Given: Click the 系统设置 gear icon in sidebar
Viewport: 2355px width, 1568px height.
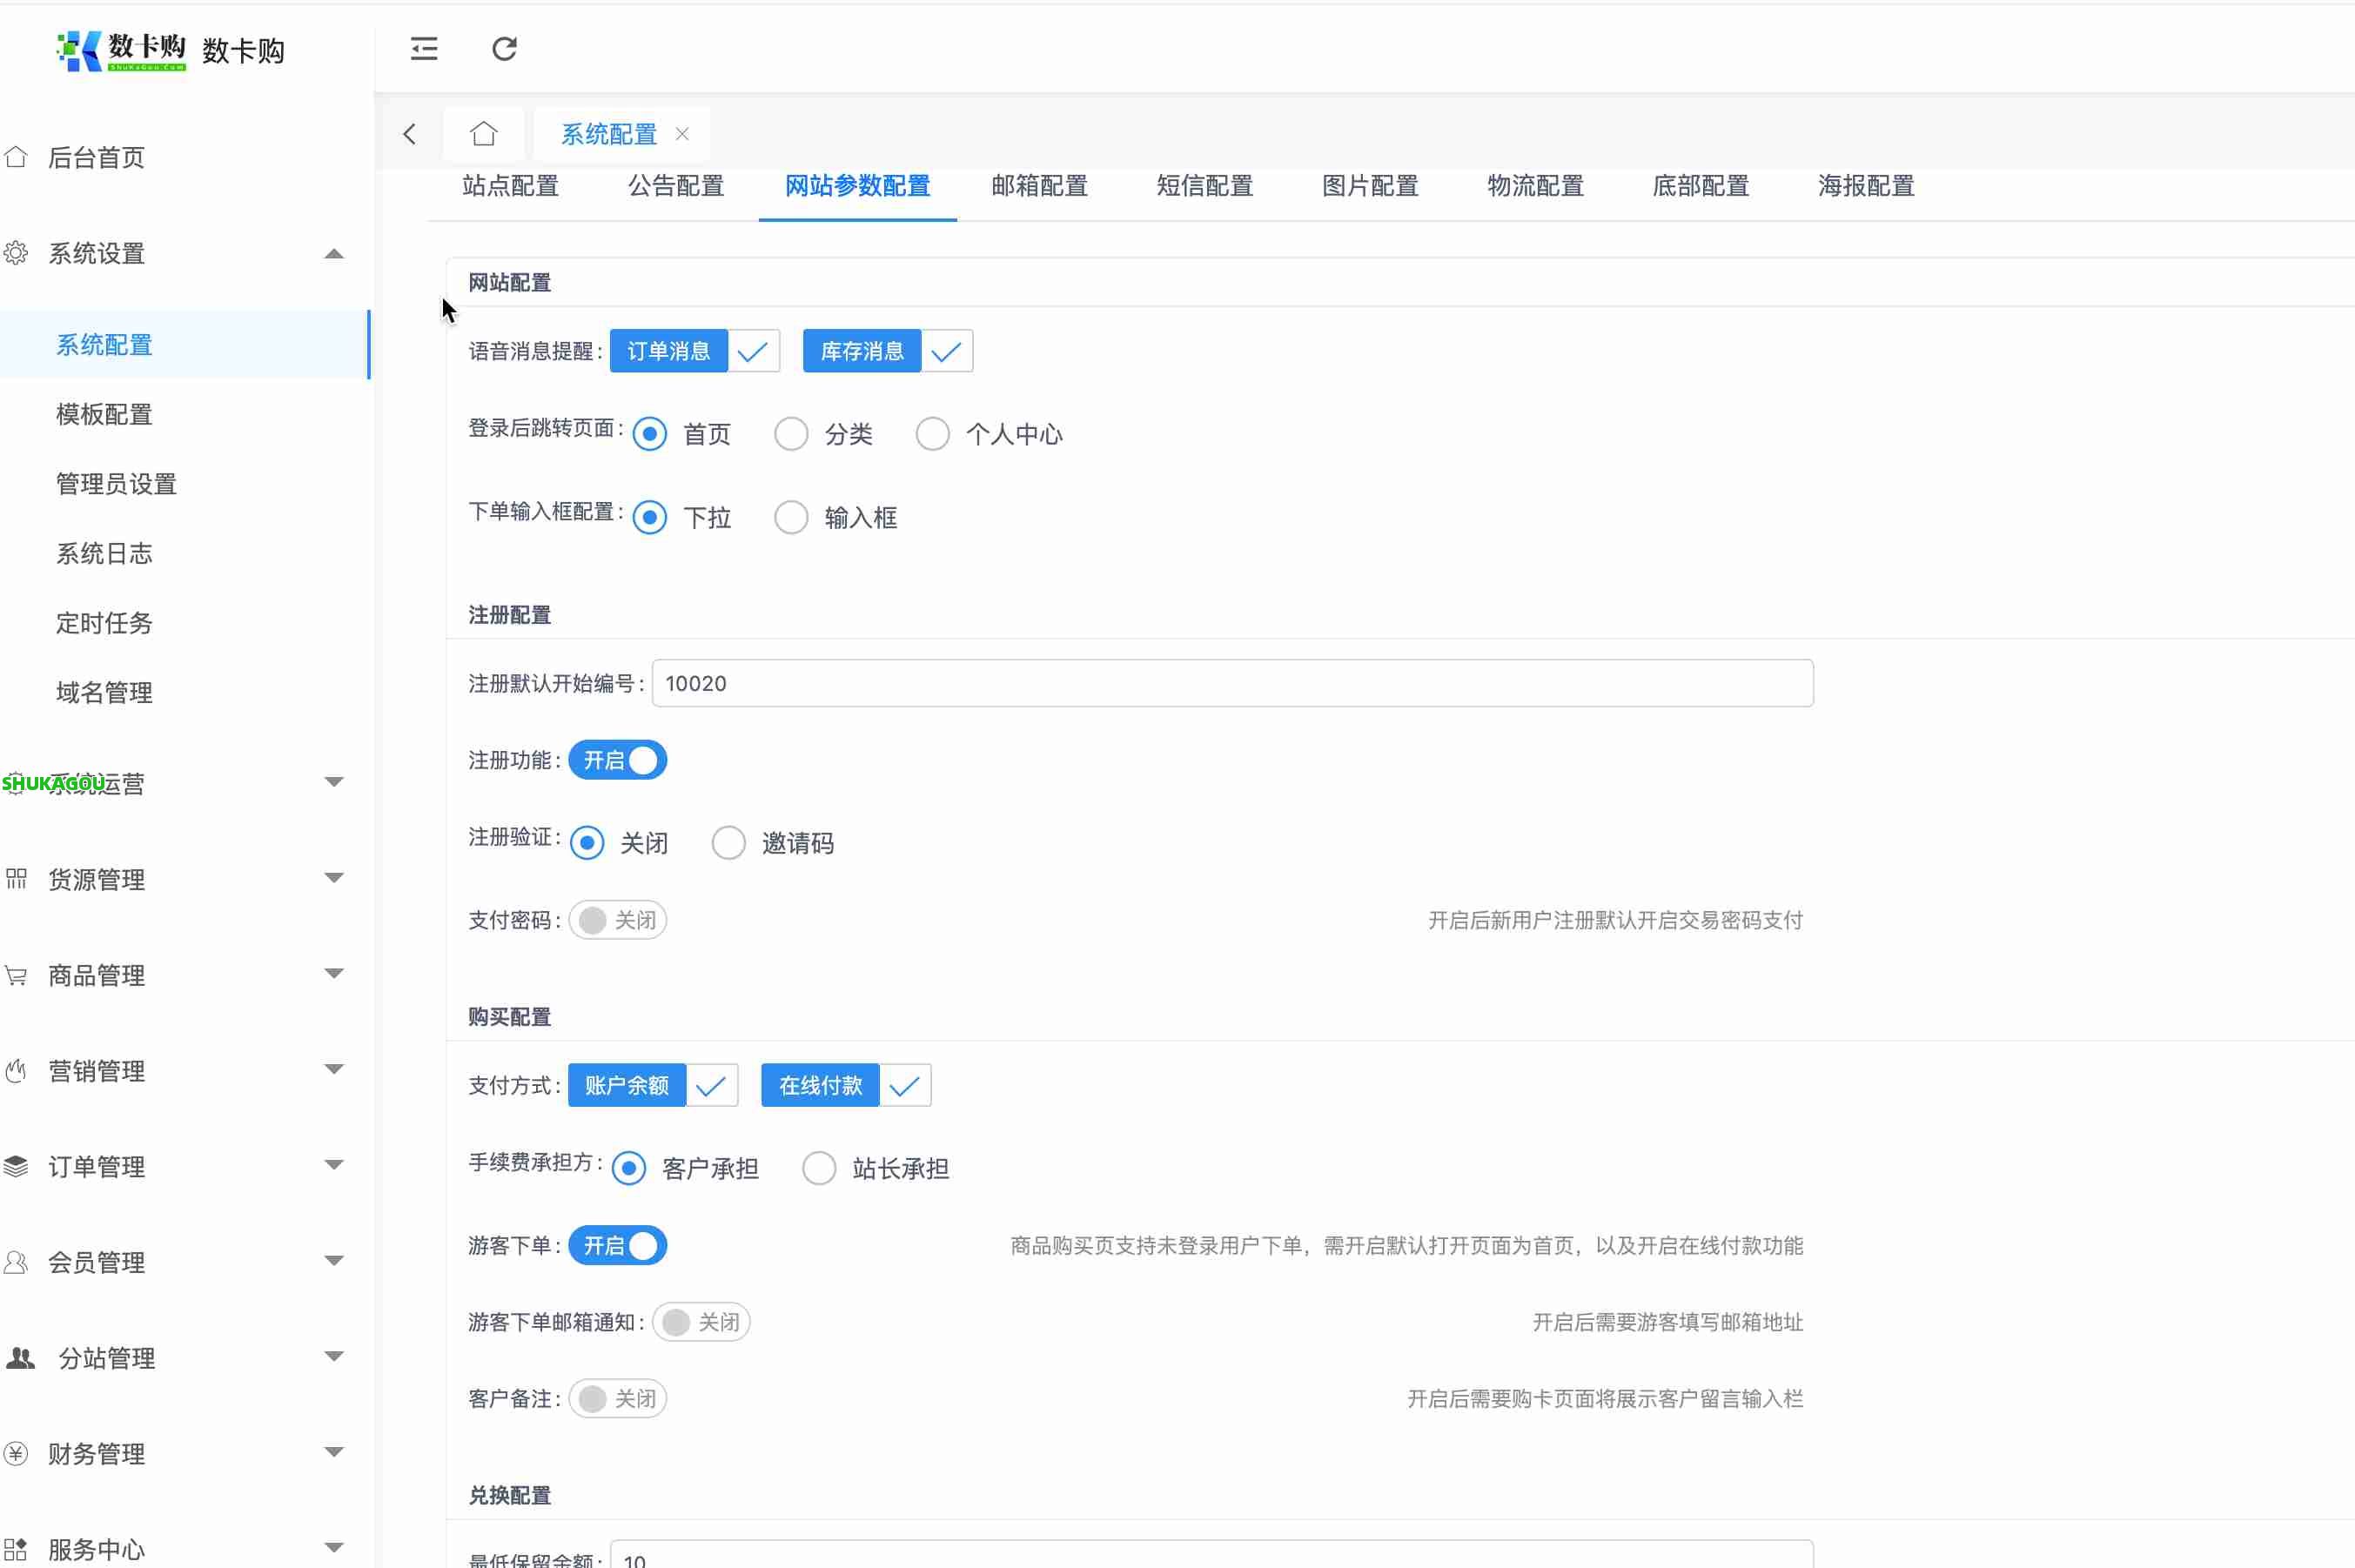Looking at the screenshot, I should pos(15,253).
